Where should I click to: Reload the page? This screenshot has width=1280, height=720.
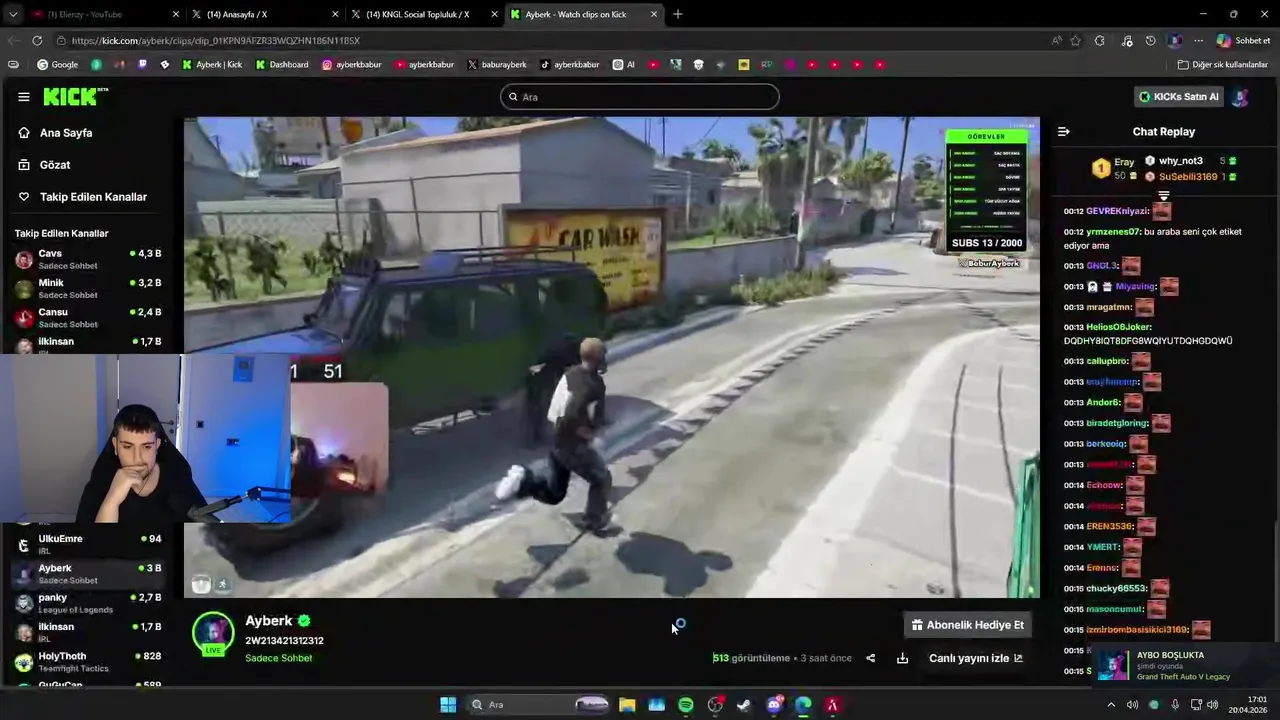pyautogui.click(x=37, y=40)
